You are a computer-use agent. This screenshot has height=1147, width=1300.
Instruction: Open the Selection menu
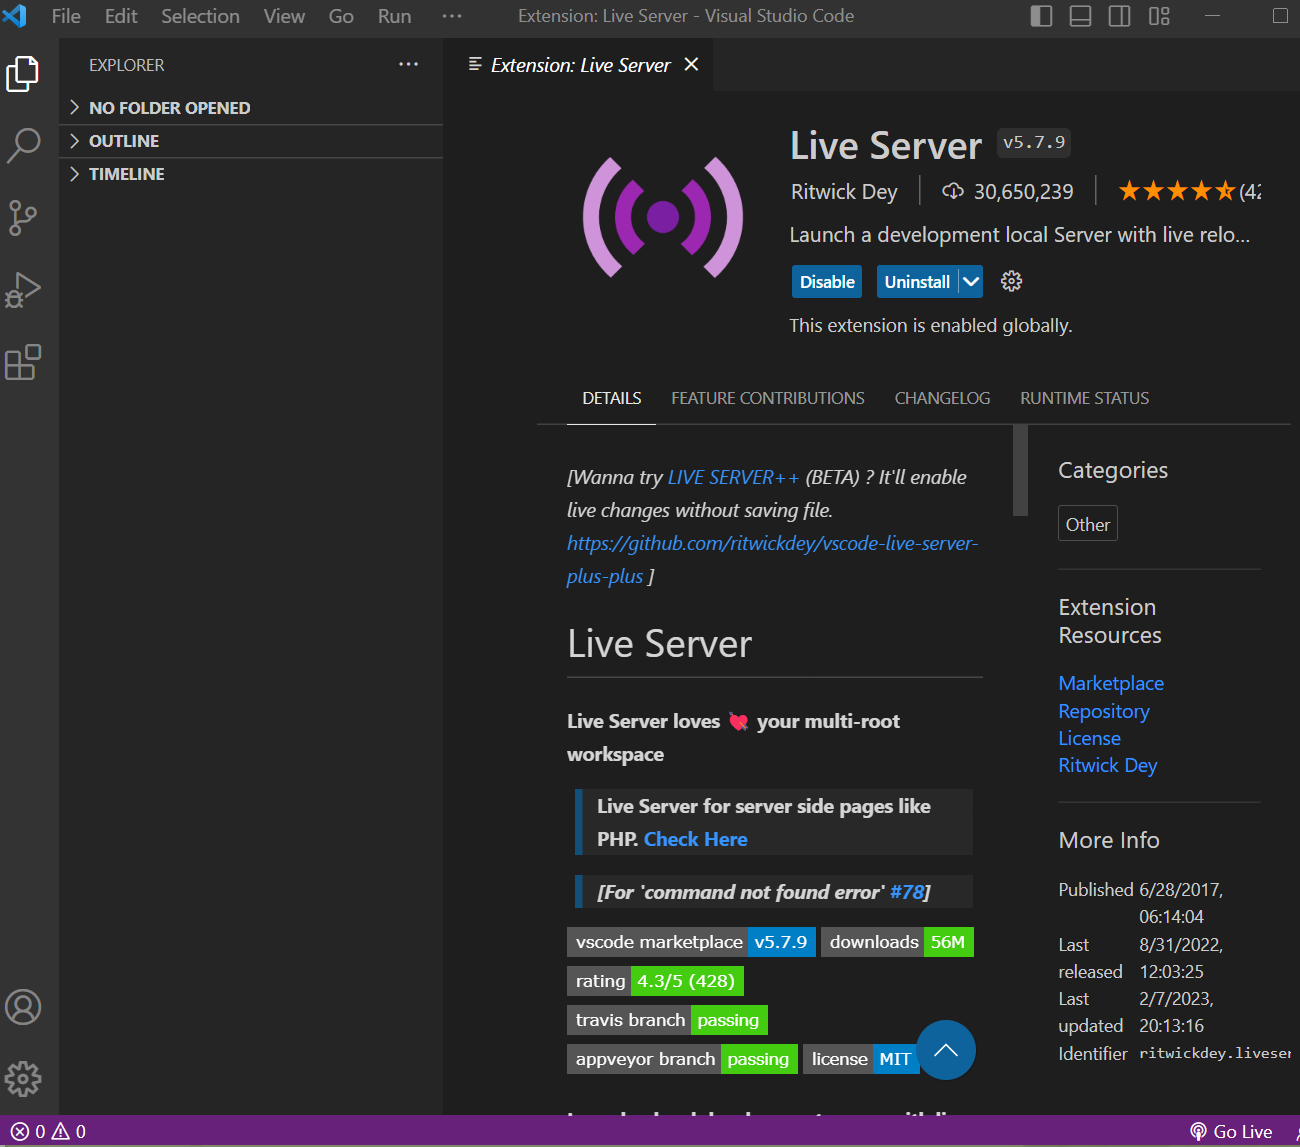point(201,16)
